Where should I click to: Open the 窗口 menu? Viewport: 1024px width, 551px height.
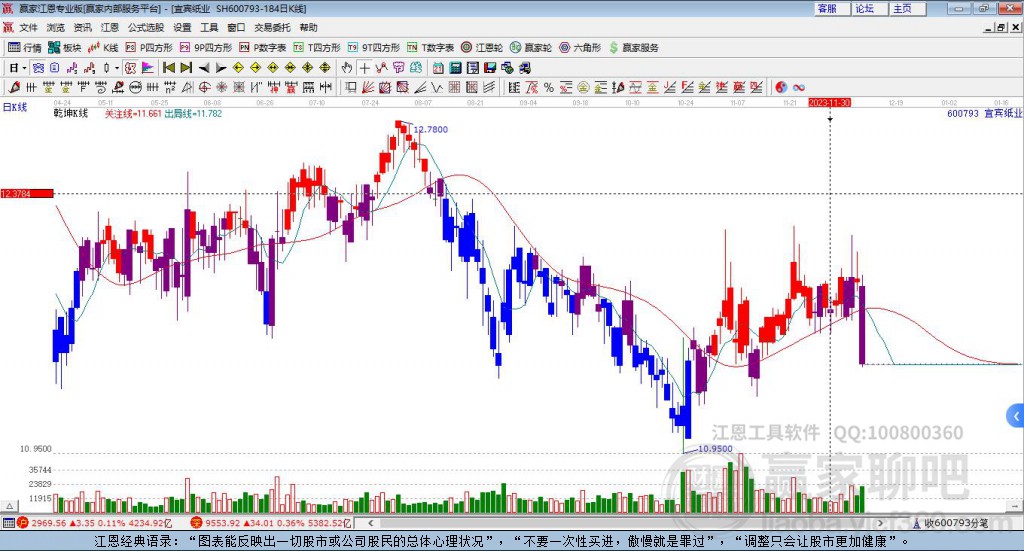(x=236, y=27)
